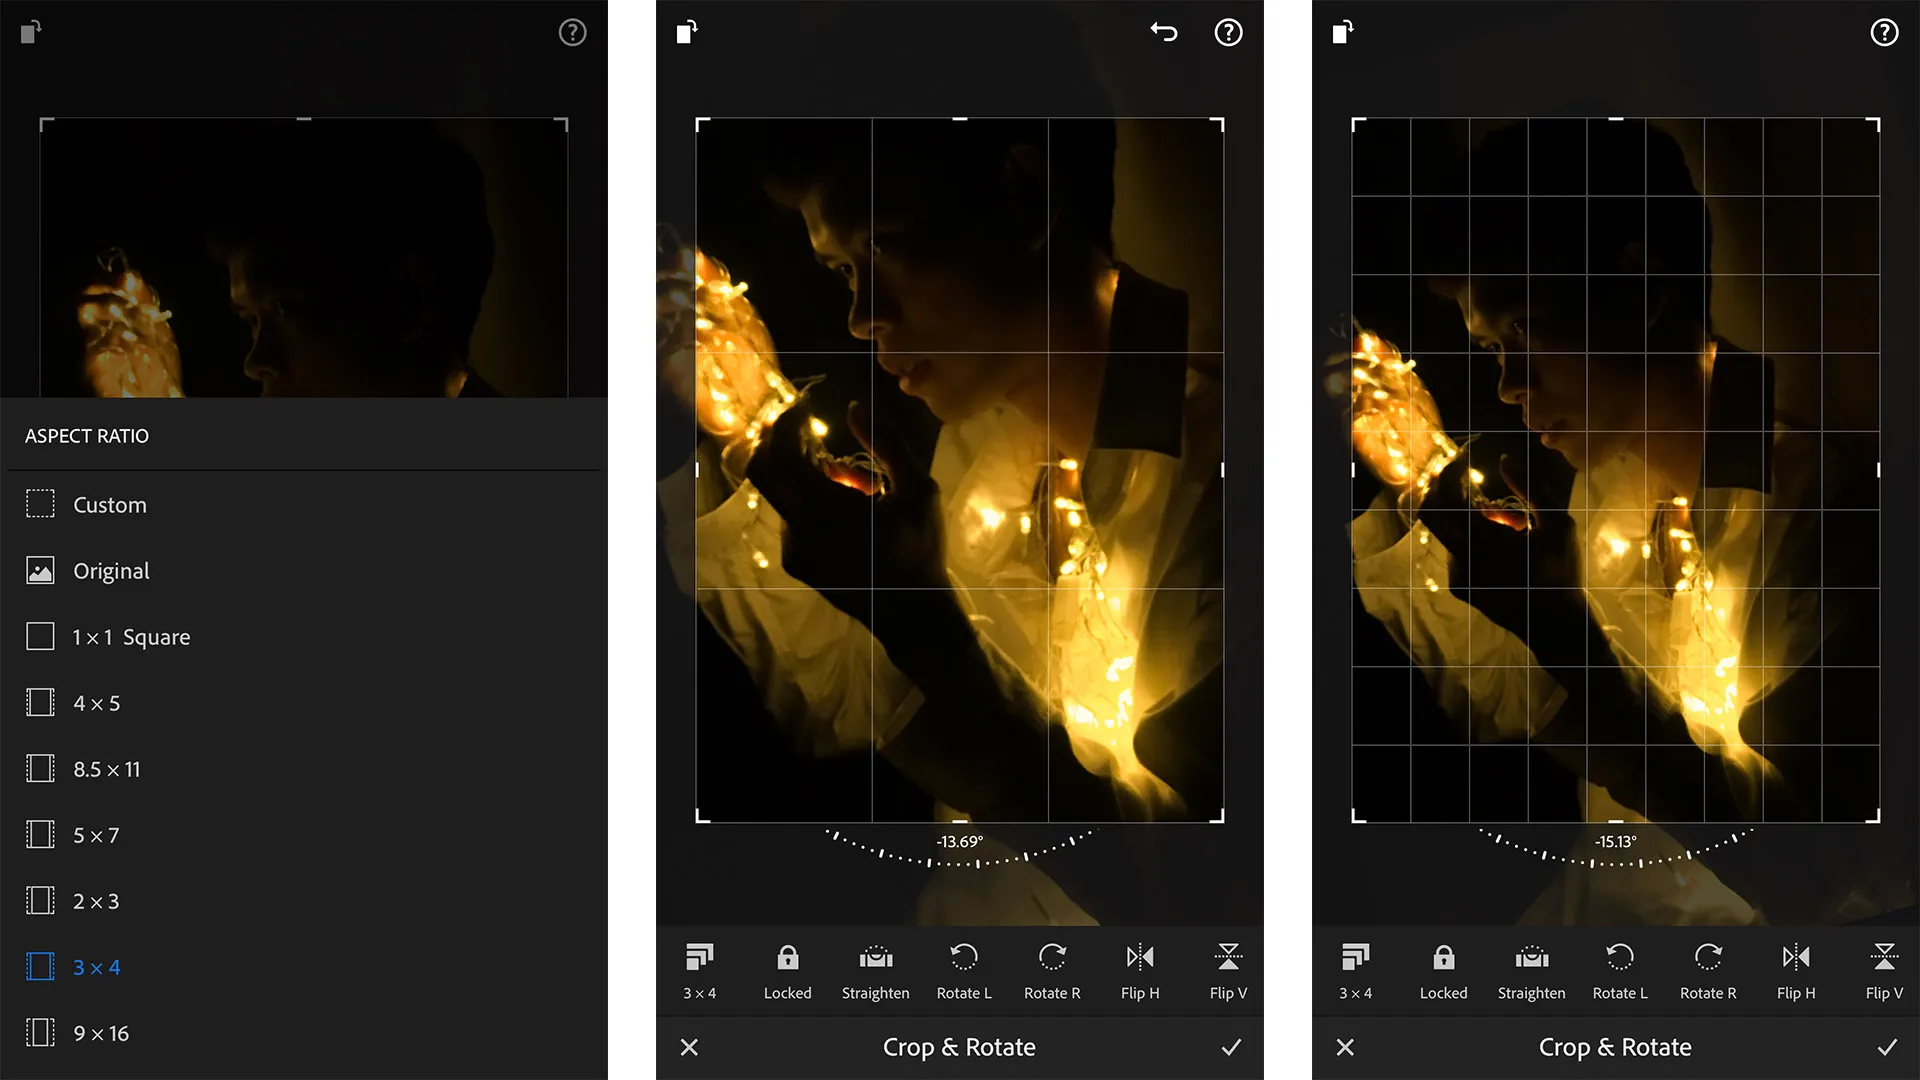Image resolution: width=1920 pixels, height=1080 pixels.
Task: Select the Custom aspect ratio
Action: [107, 504]
